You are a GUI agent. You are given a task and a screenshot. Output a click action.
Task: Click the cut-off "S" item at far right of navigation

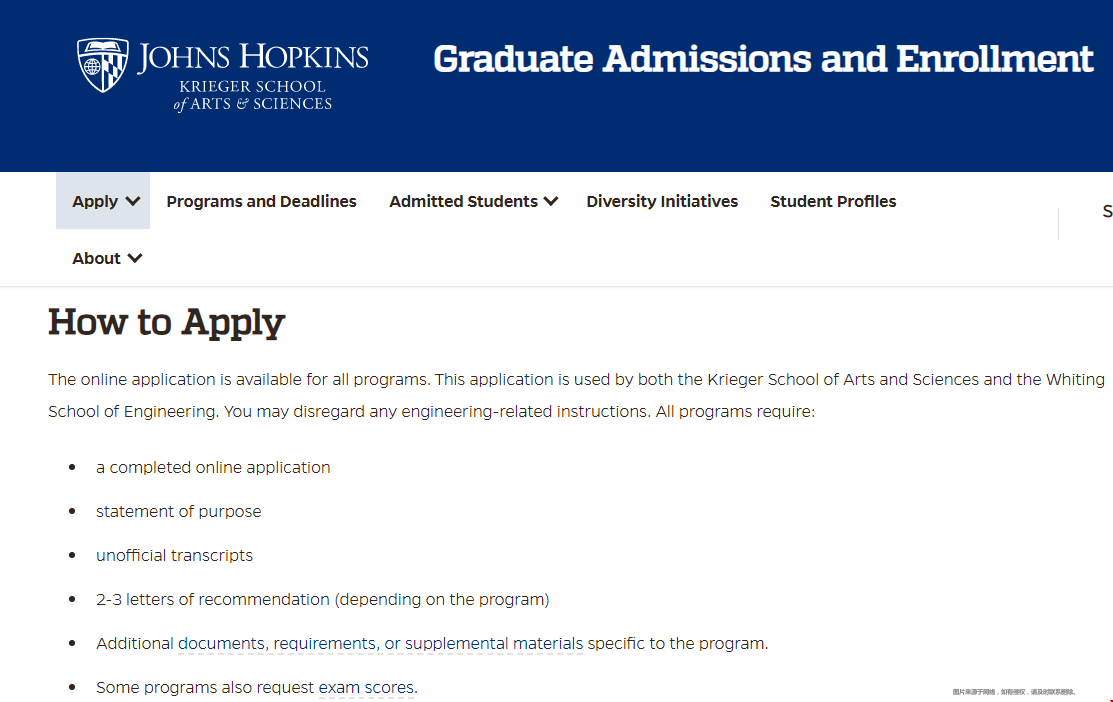1106,211
